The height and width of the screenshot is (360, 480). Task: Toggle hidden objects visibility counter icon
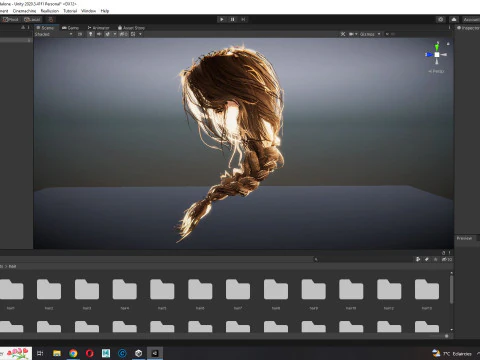click(x=123, y=34)
